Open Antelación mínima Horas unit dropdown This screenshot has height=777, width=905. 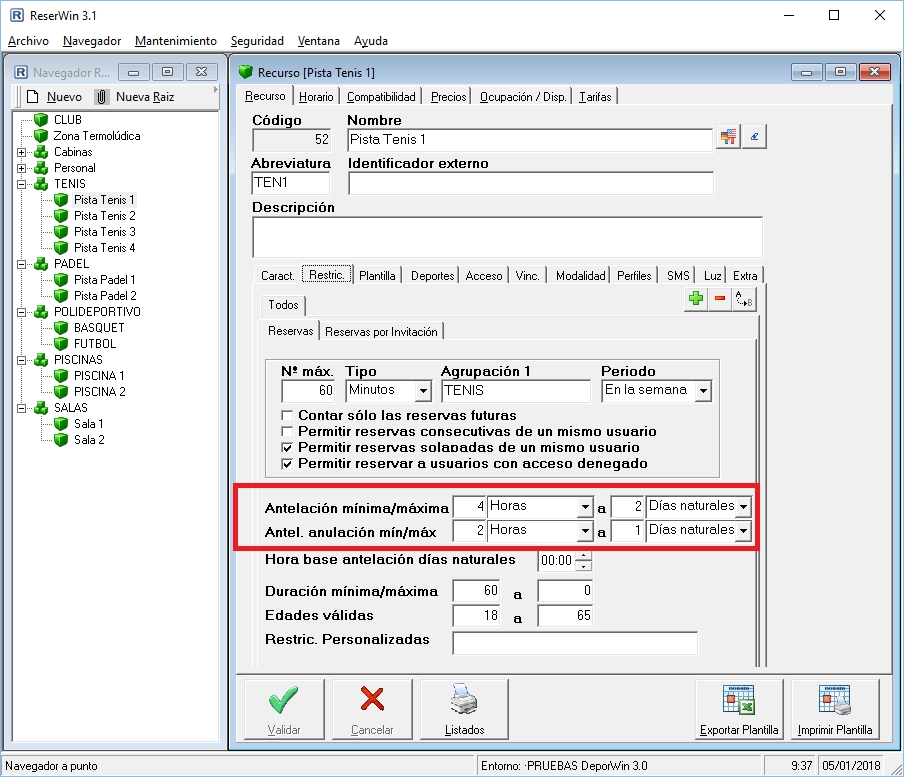pyautogui.click(x=585, y=507)
